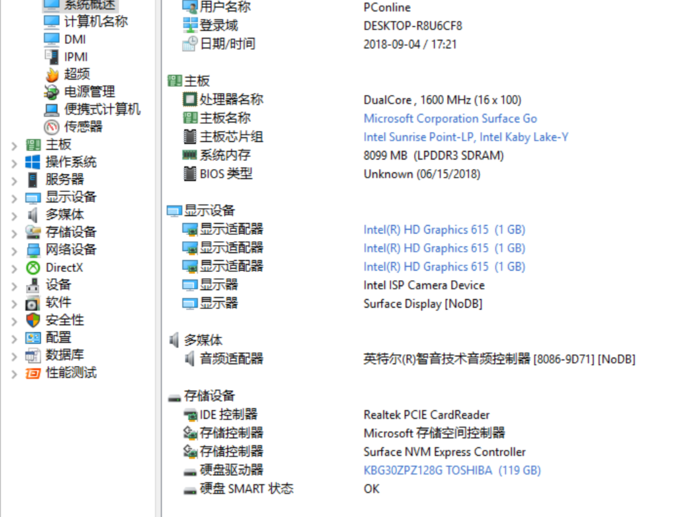The height and width of the screenshot is (517, 700).
Task: Click the 主板 motherboard icon in sidebar
Action: 33,145
